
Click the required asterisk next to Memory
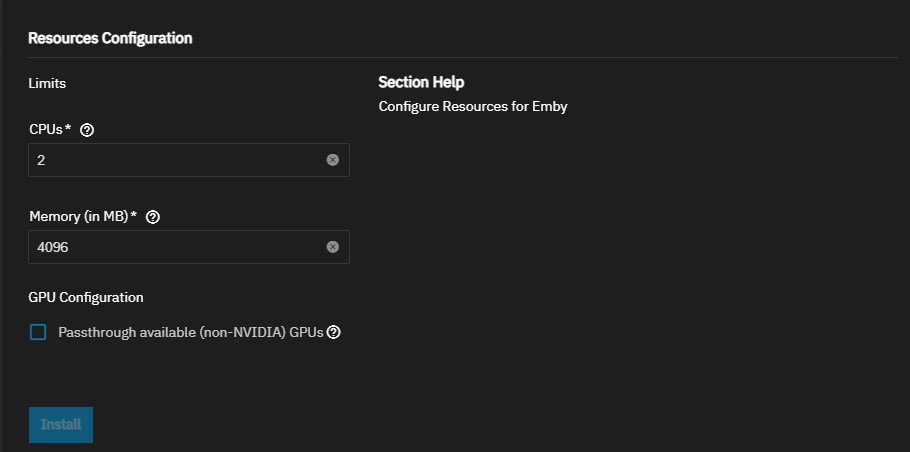pyautogui.click(x=134, y=215)
